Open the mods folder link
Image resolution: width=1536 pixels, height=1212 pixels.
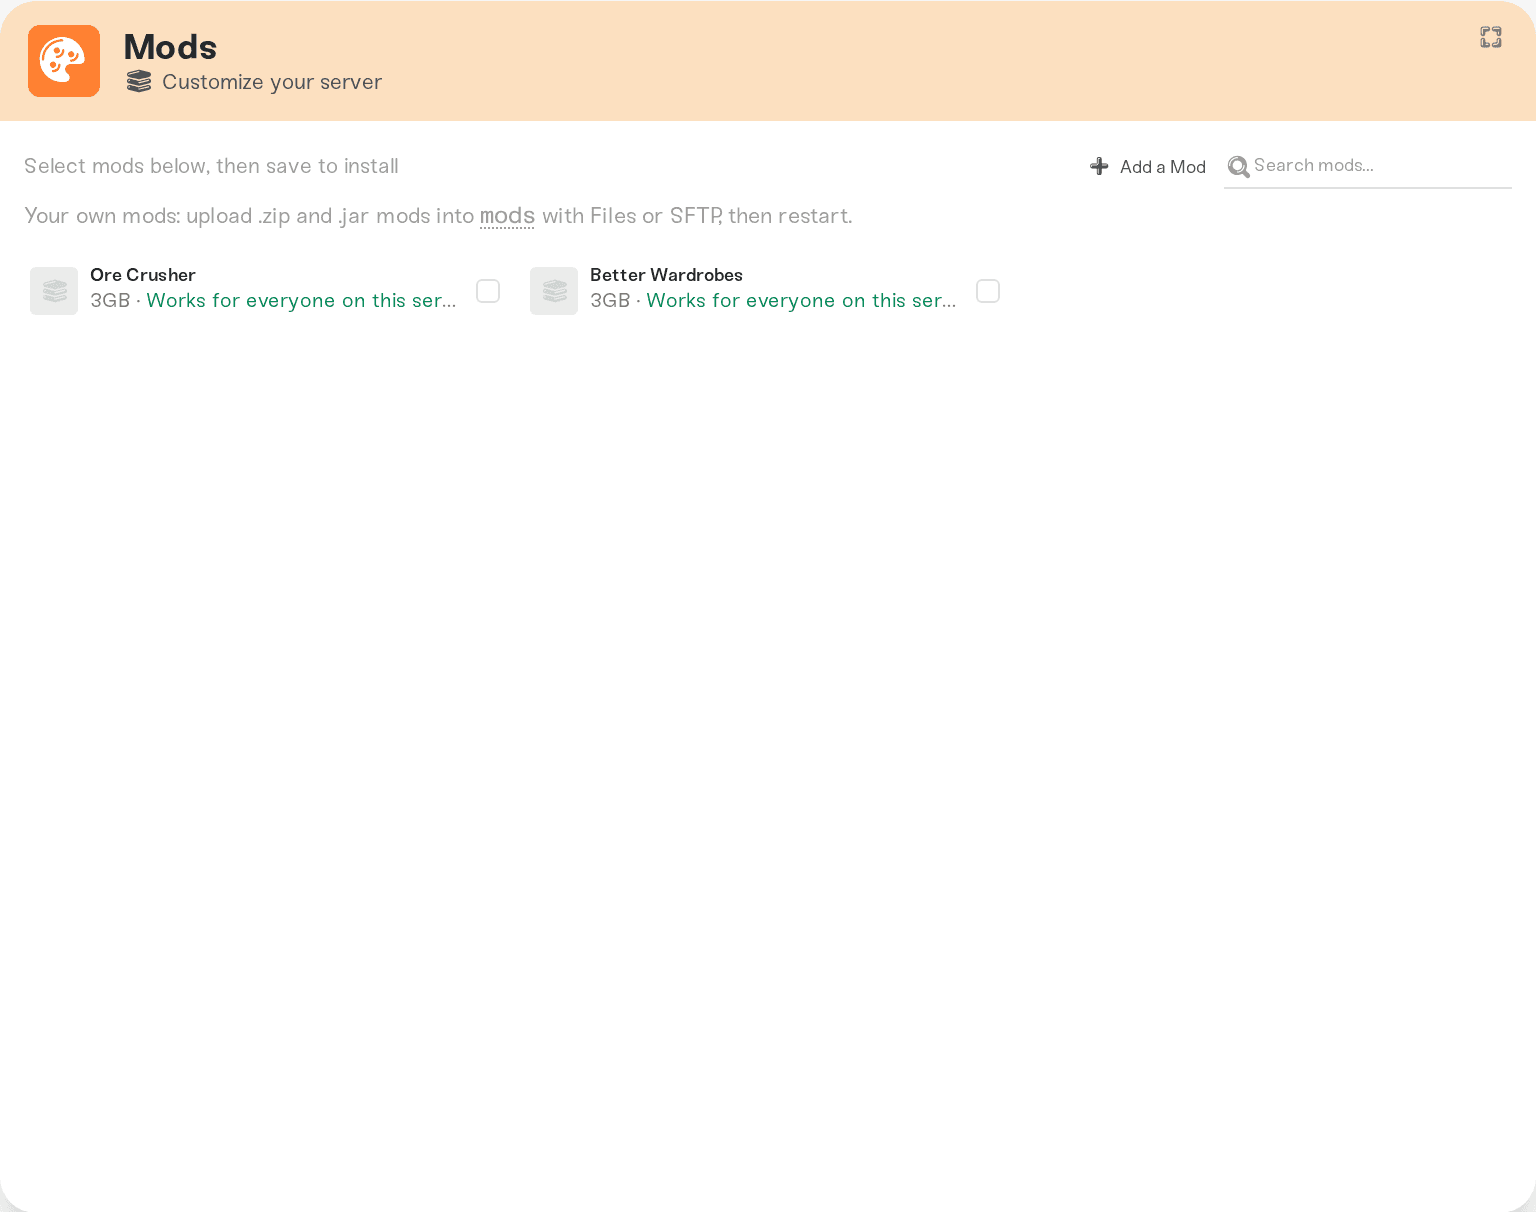pos(507,216)
